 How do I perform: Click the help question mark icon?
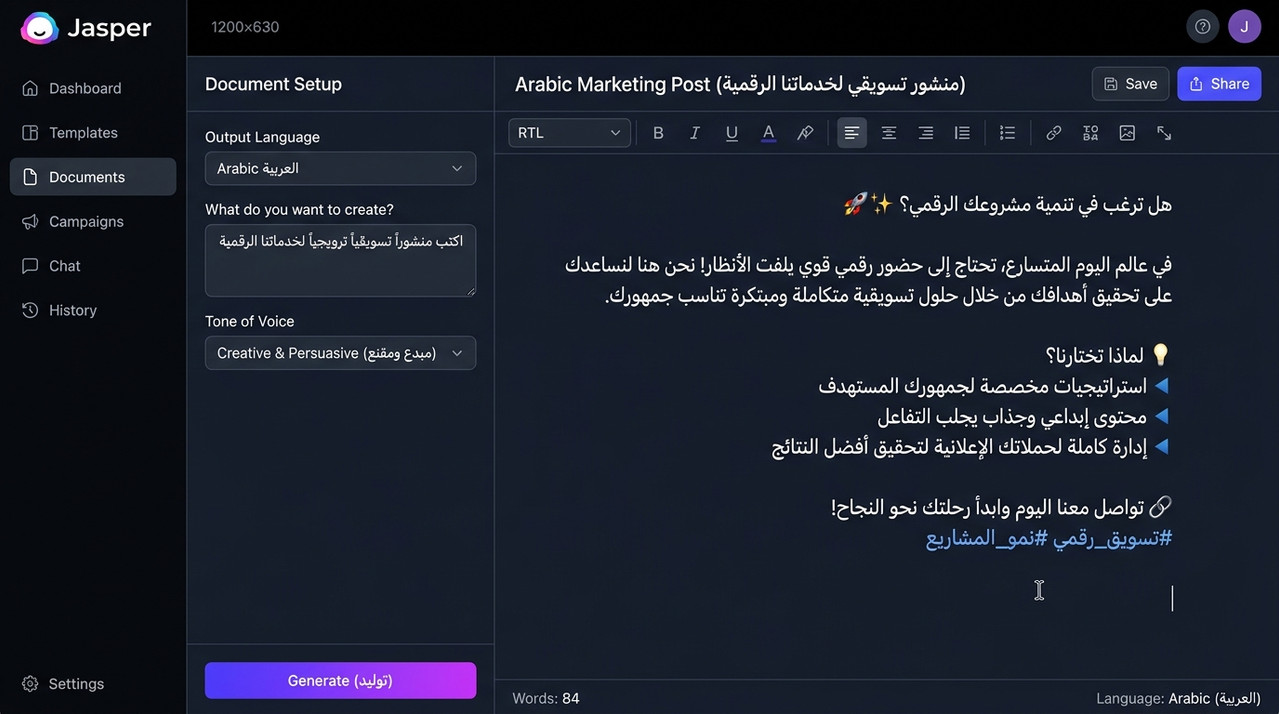coord(1202,27)
